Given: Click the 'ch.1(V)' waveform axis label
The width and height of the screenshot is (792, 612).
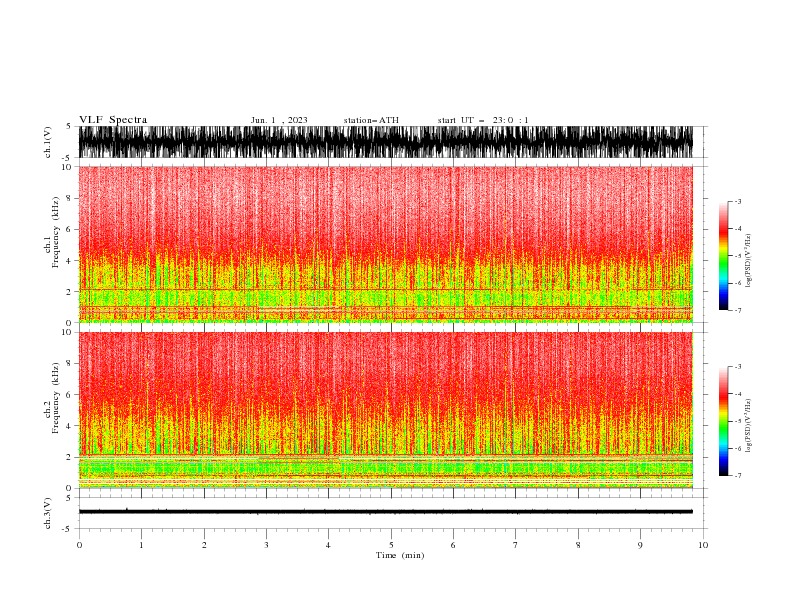Looking at the screenshot, I should [x=48, y=142].
